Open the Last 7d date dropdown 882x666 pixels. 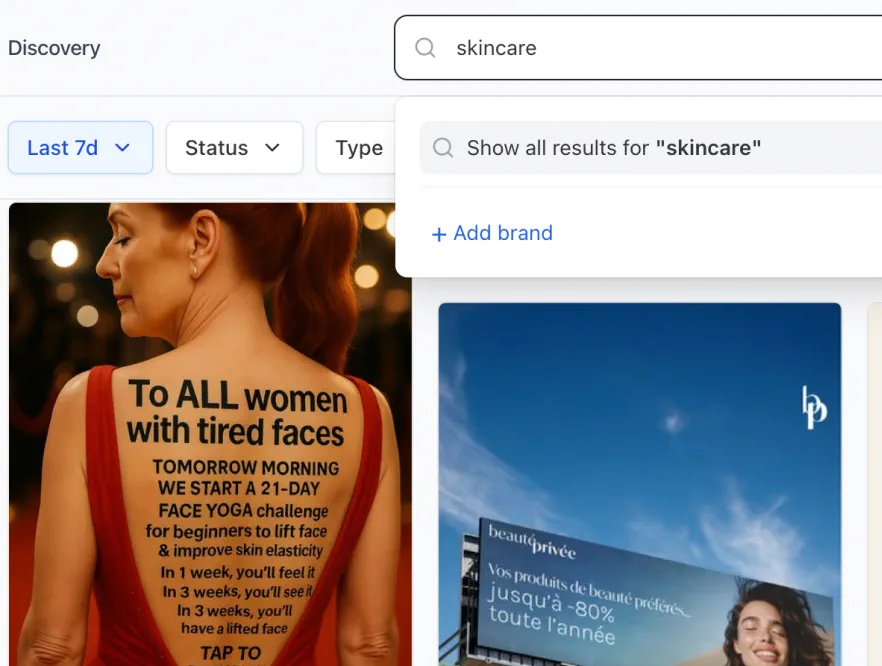[x=80, y=148]
